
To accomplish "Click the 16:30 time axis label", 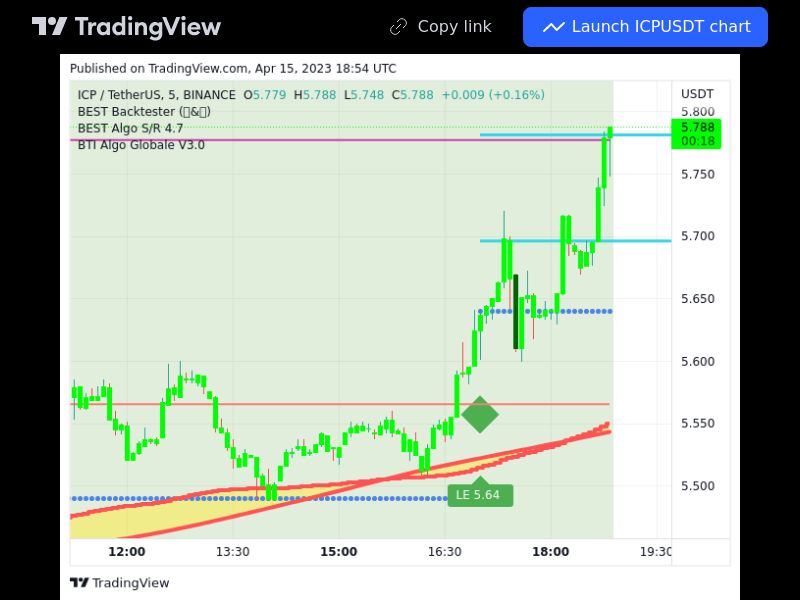I will point(445,552).
